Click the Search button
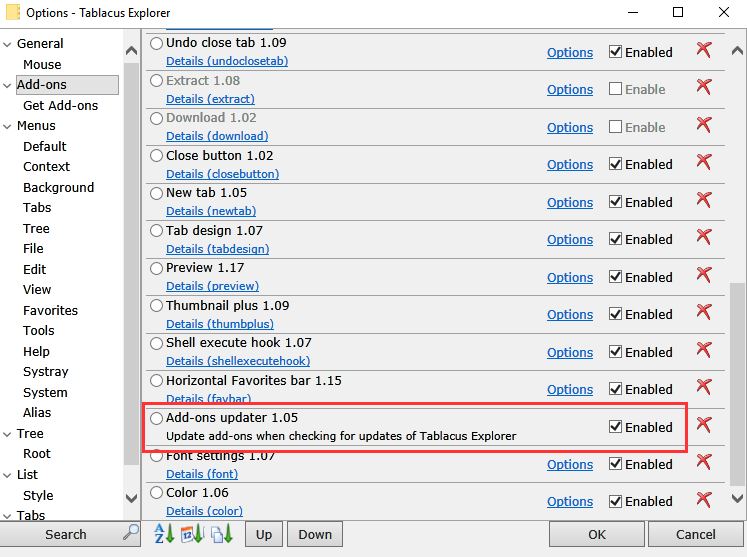Viewport: 747px width, 557px height. [x=70, y=534]
